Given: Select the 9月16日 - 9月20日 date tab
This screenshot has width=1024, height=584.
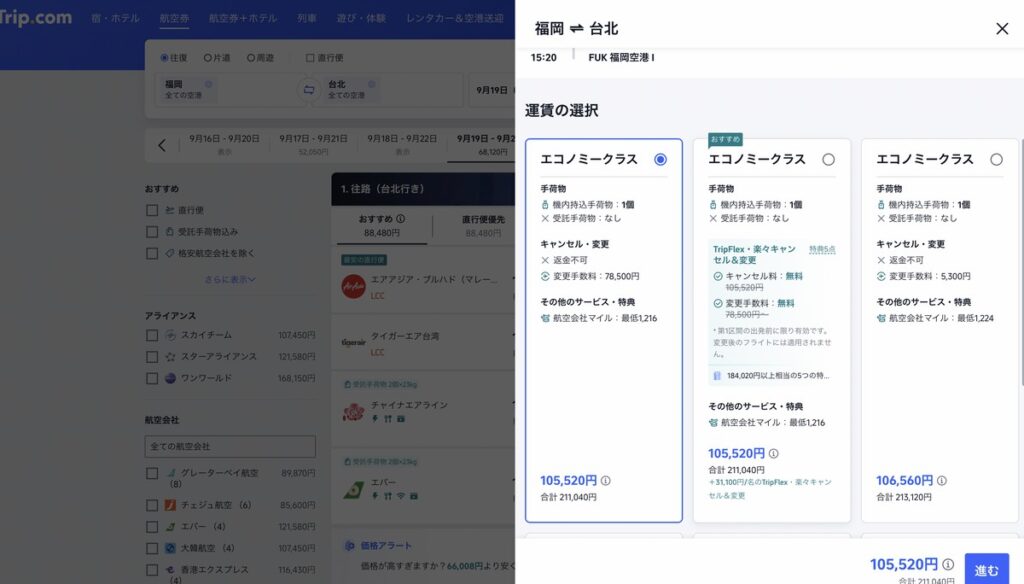Looking at the screenshot, I should [224, 144].
